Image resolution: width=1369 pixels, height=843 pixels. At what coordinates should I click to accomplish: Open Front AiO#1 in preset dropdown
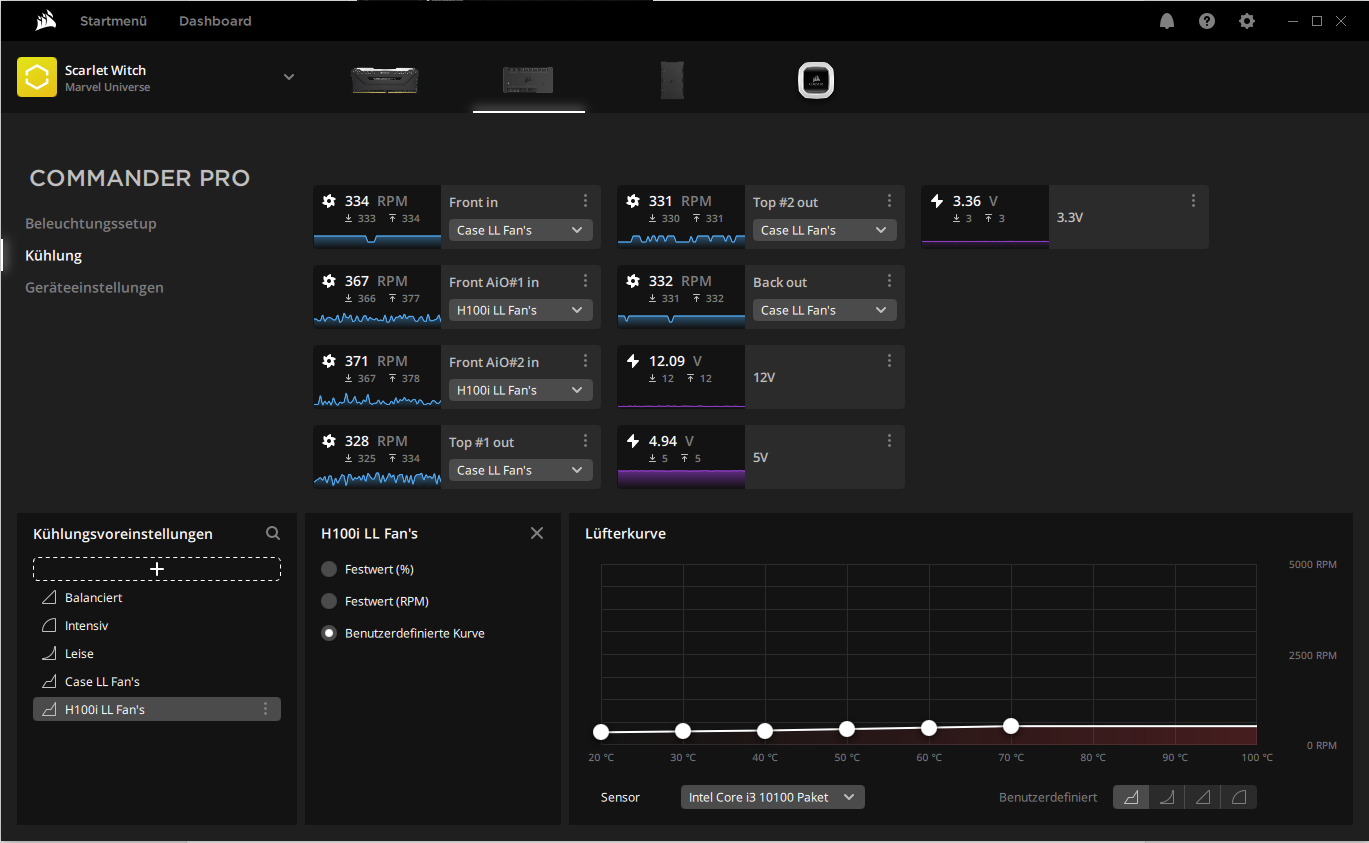tap(521, 310)
